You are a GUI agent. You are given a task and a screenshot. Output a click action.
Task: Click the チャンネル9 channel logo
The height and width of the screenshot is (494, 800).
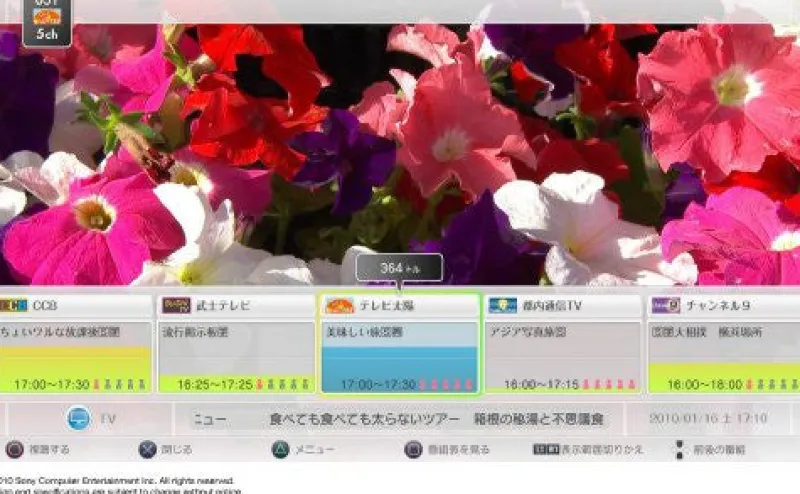pos(666,306)
